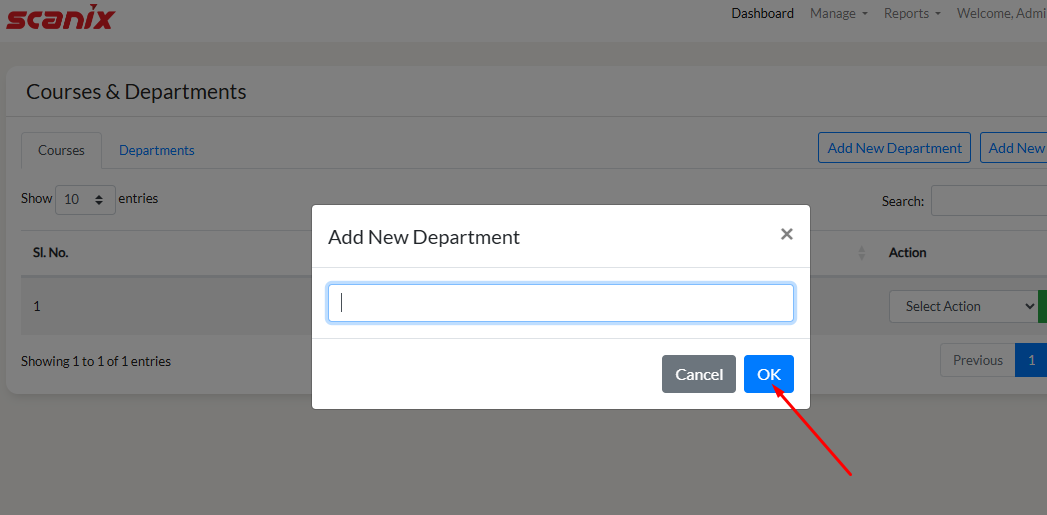Open the Show entries count selector
Viewport: 1047px width, 515px height.
(x=85, y=199)
